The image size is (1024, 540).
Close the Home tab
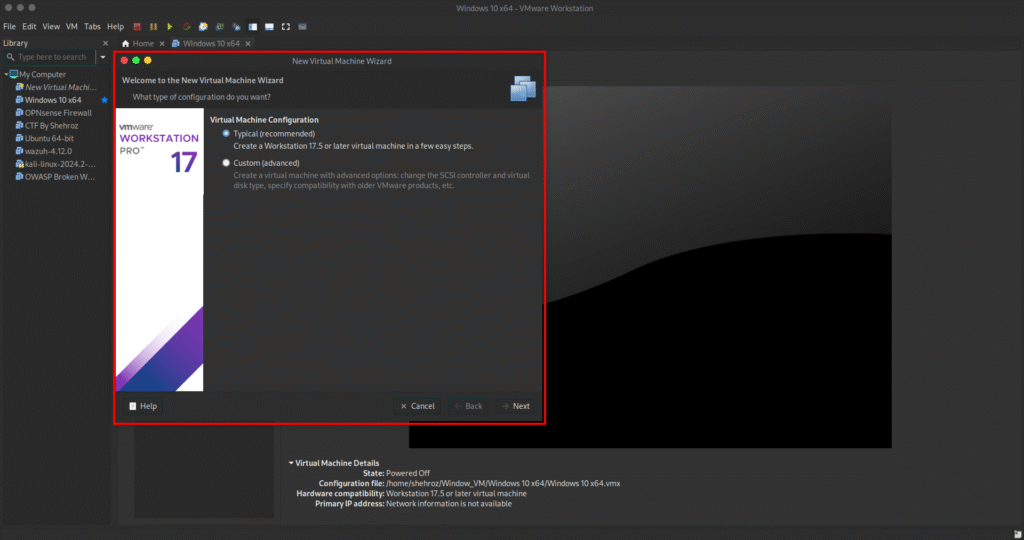coord(162,44)
